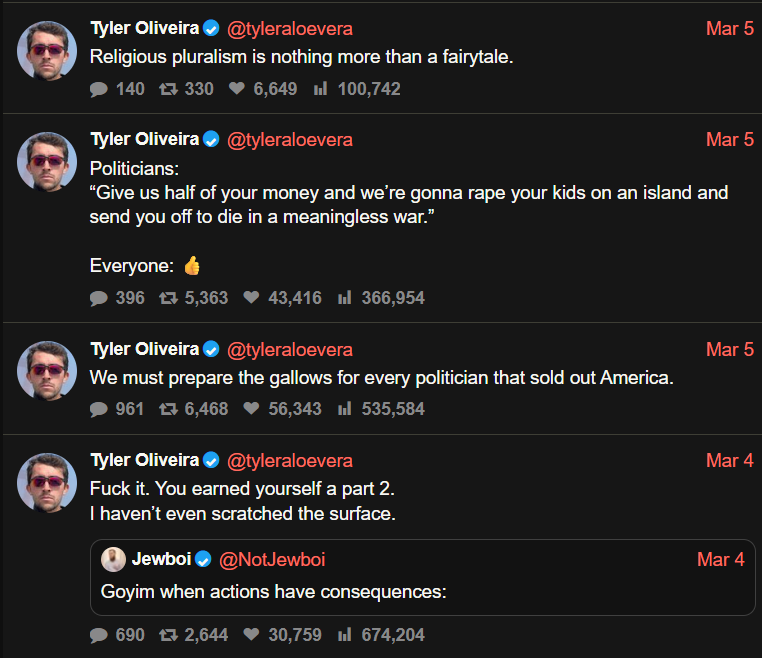
Task: Click the views icon showing 100,742
Action: [x=321, y=89]
